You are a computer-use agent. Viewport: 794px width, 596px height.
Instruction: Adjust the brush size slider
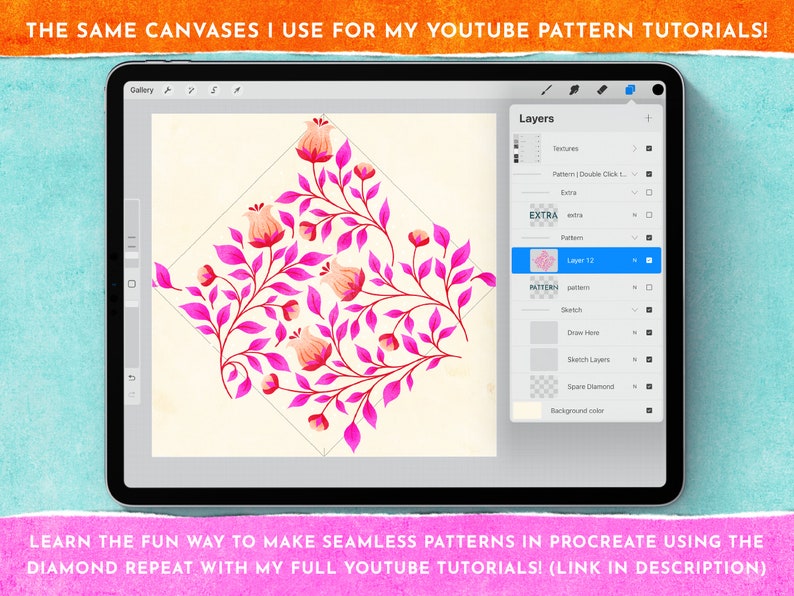[132, 233]
